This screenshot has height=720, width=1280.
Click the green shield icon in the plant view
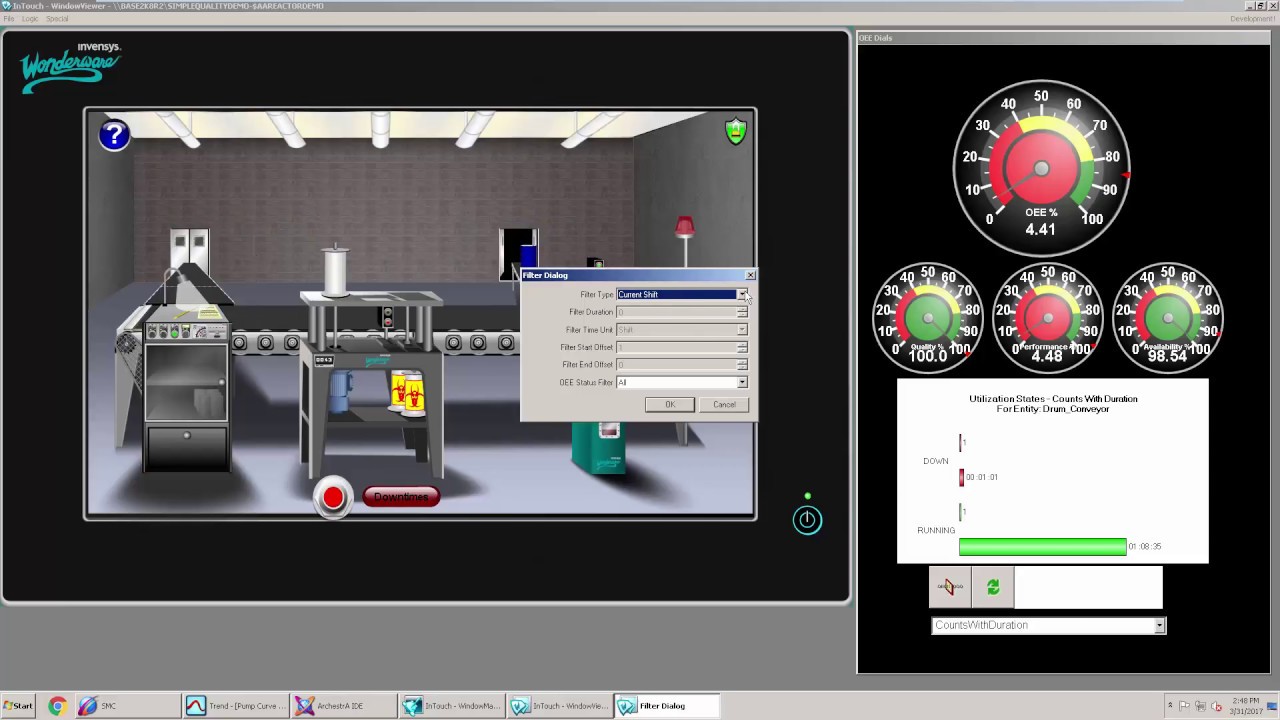(736, 131)
